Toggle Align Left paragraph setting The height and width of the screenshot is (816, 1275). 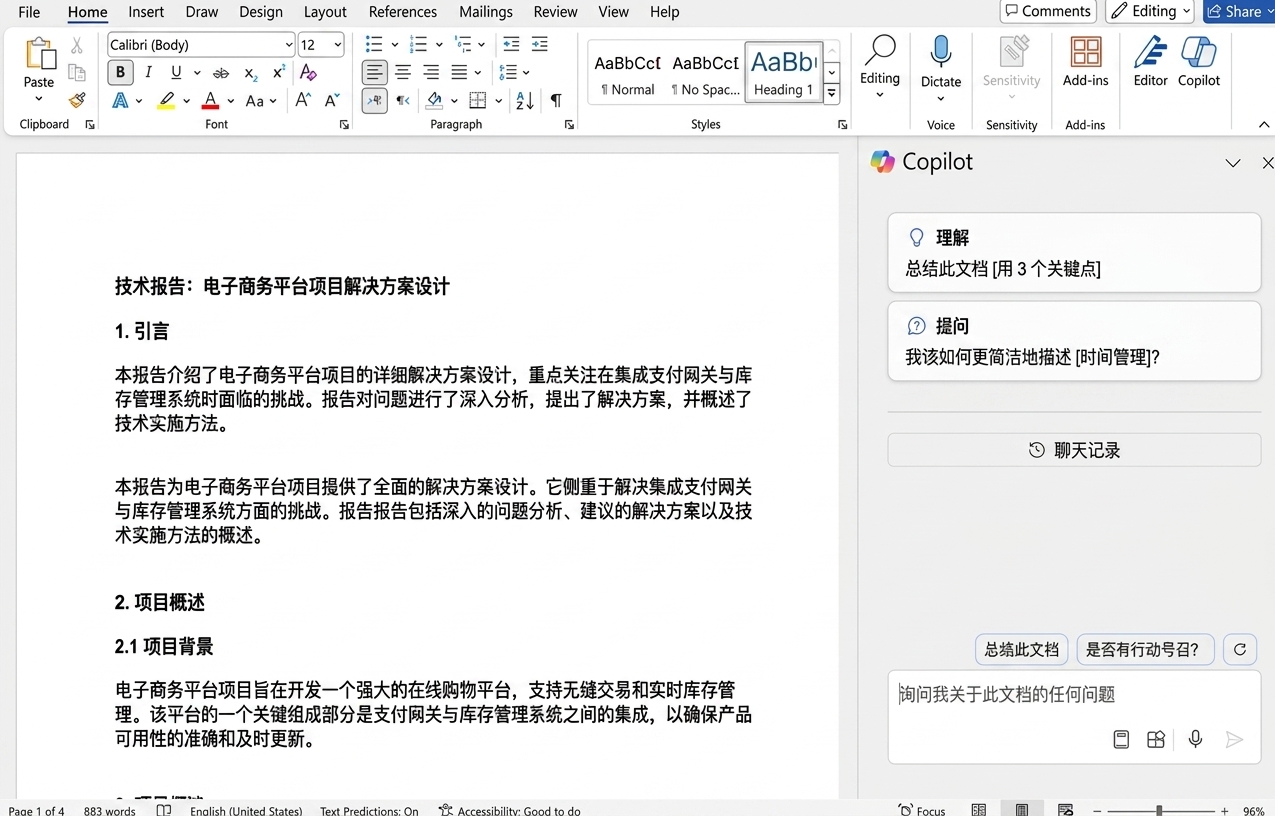(374, 72)
